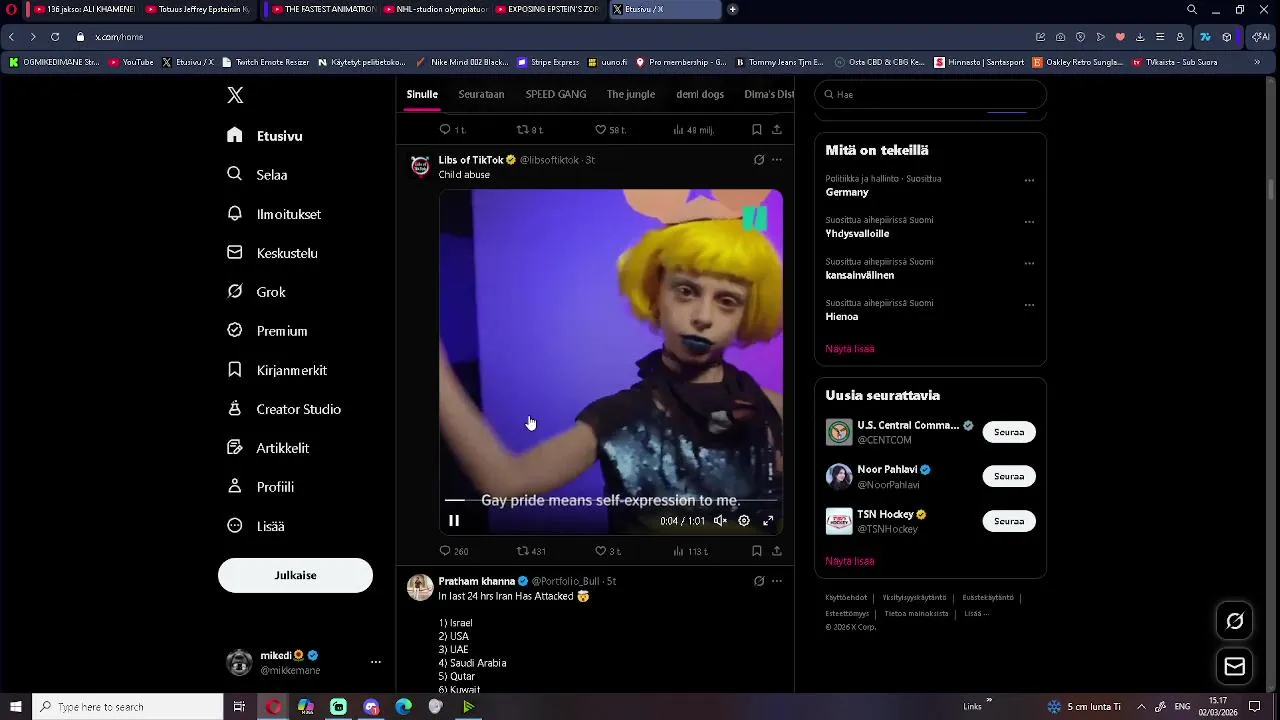Open Ilmoitukset notifications
The image size is (1280, 720).
pos(274,214)
